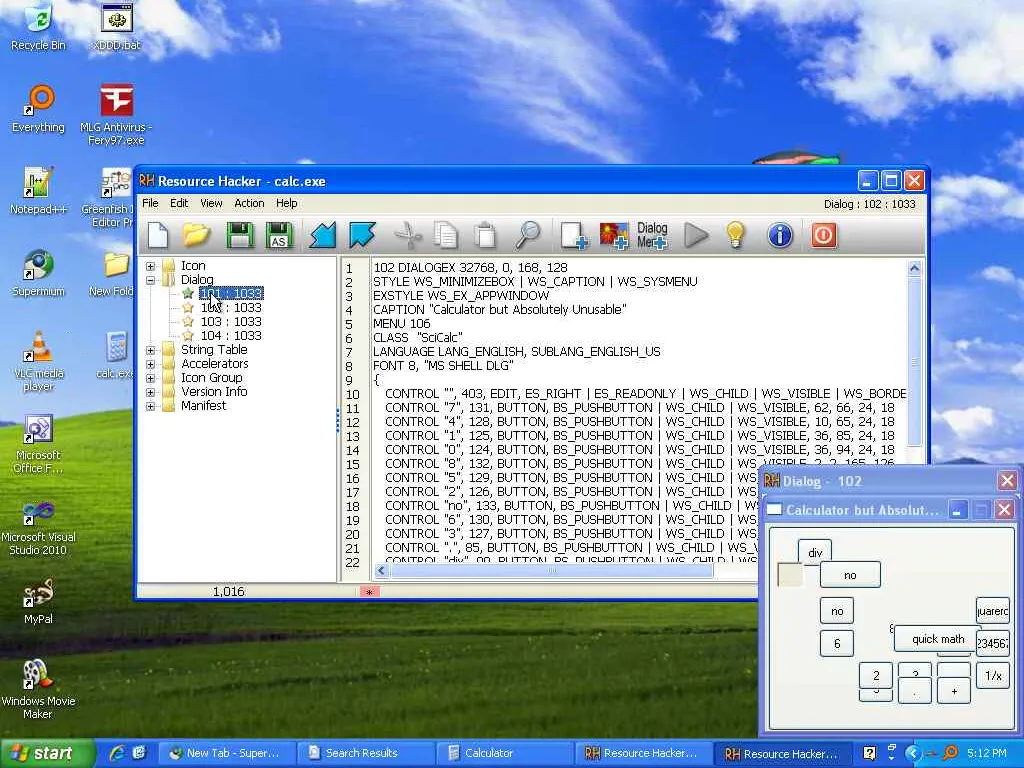Select the MyPal desktop shortcut
The width and height of the screenshot is (1024, 768).
[39, 601]
